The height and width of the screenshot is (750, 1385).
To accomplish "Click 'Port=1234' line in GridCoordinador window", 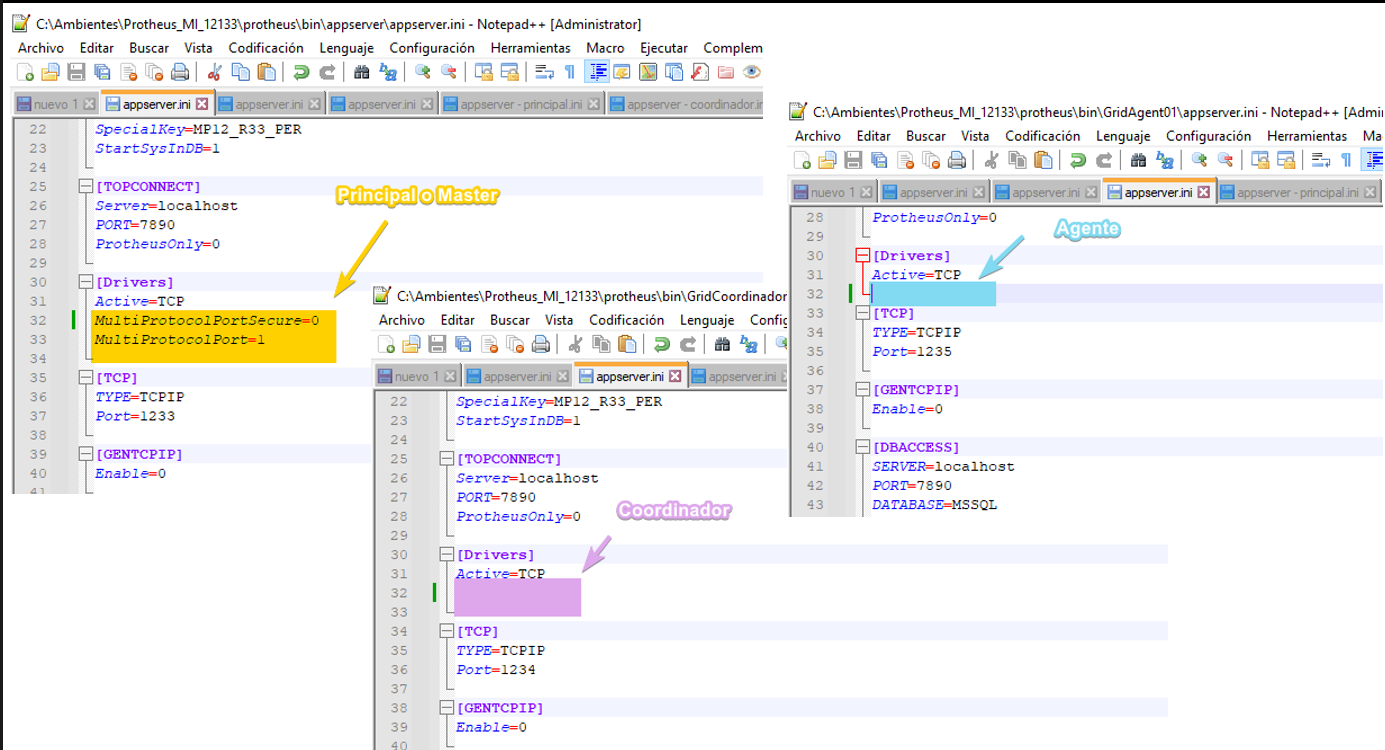I will pyautogui.click(x=496, y=670).
